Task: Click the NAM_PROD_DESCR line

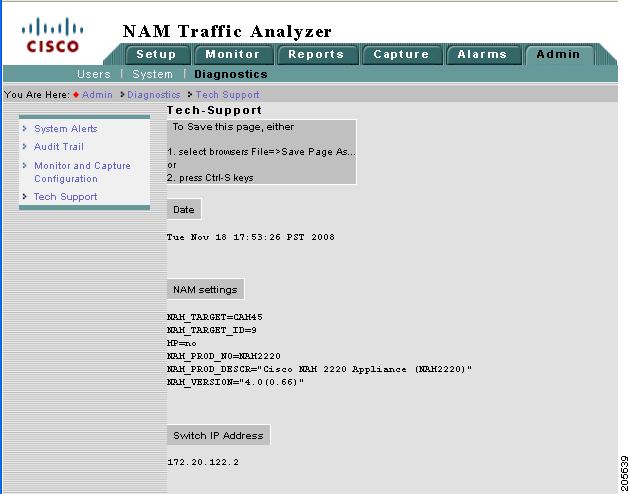Action: click(x=319, y=369)
